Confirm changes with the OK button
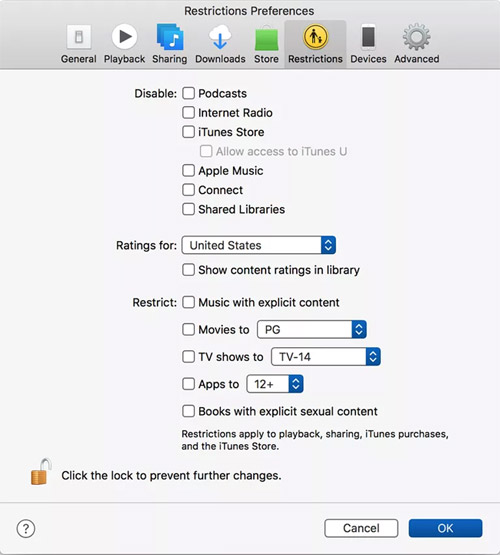500x555 pixels. click(445, 528)
